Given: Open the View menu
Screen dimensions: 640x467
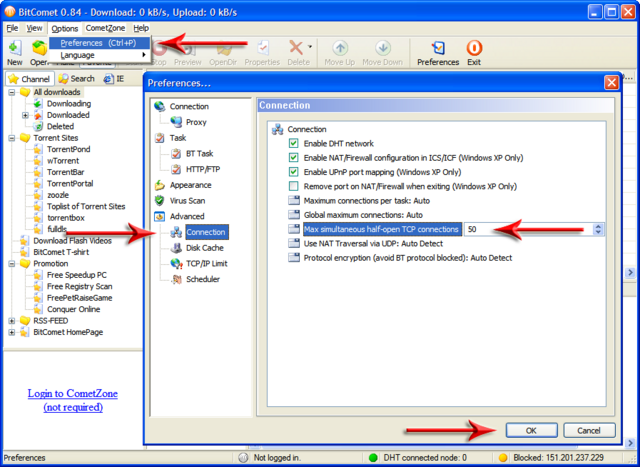Looking at the screenshot, I should point(34,28).
